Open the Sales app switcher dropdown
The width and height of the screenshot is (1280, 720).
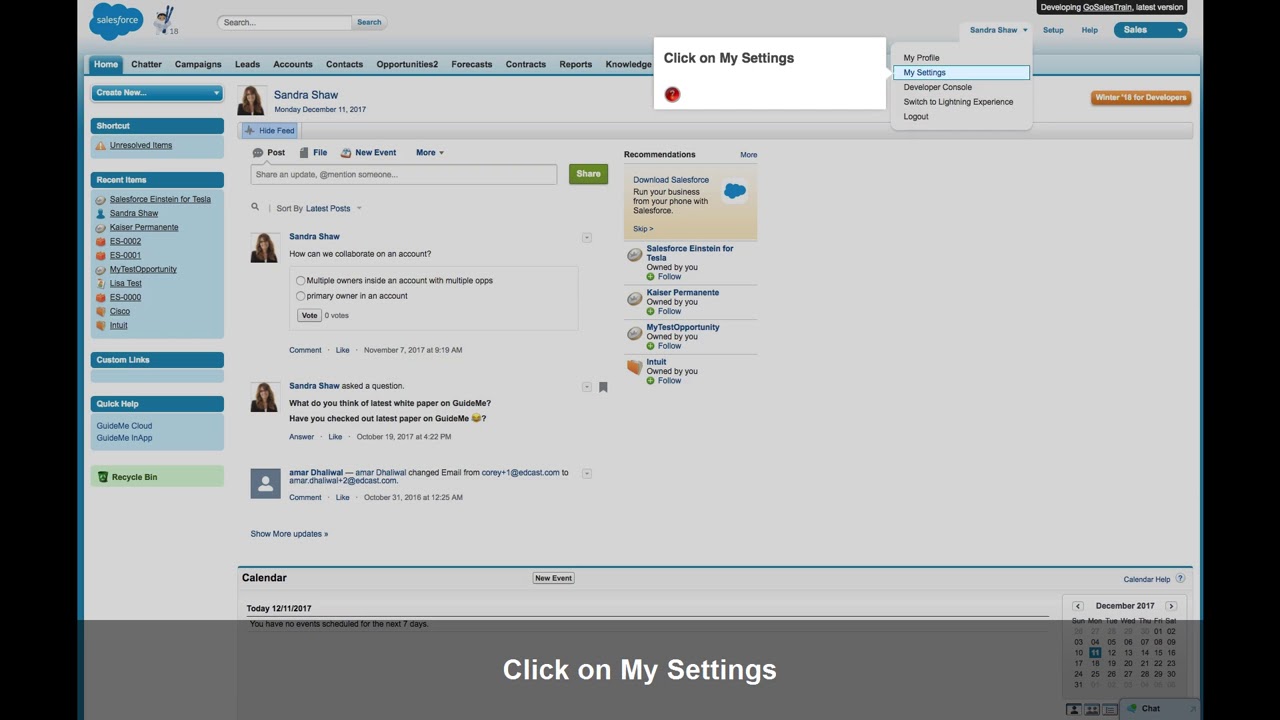(x=1150, y=30)
